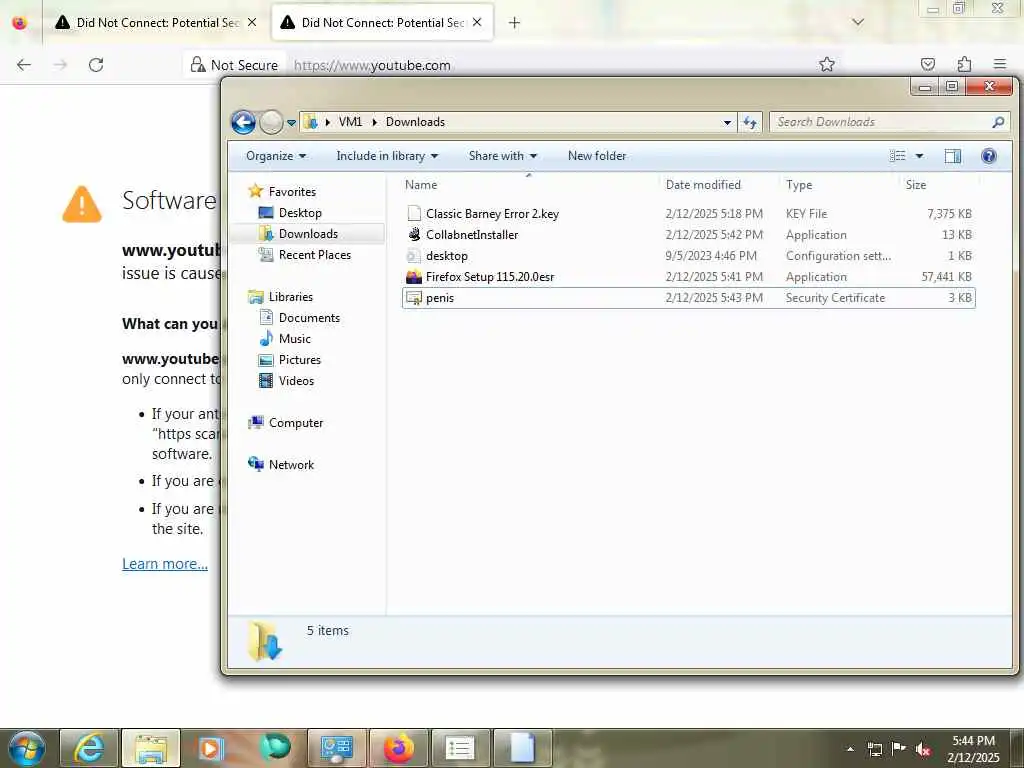Select Firefox Setup 115.20.0esr file
This screenshot has height=768, width=1024.
click(x=689, y=277)
